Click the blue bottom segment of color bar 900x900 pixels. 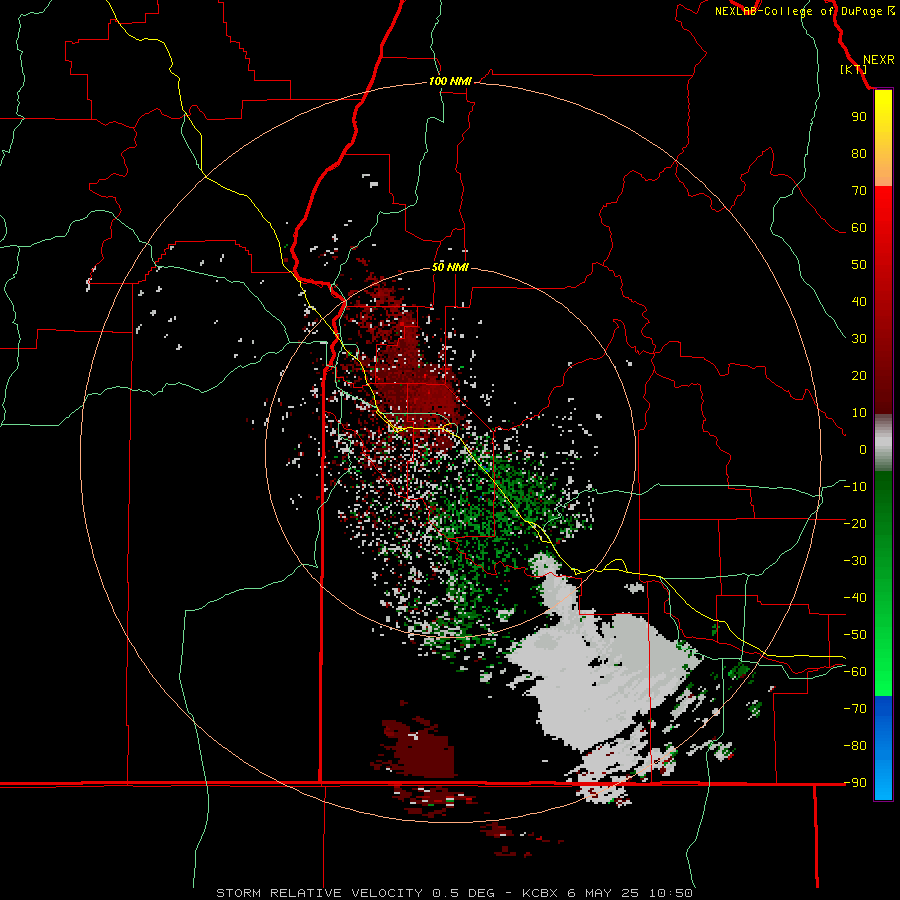click(x=883, y=748)
